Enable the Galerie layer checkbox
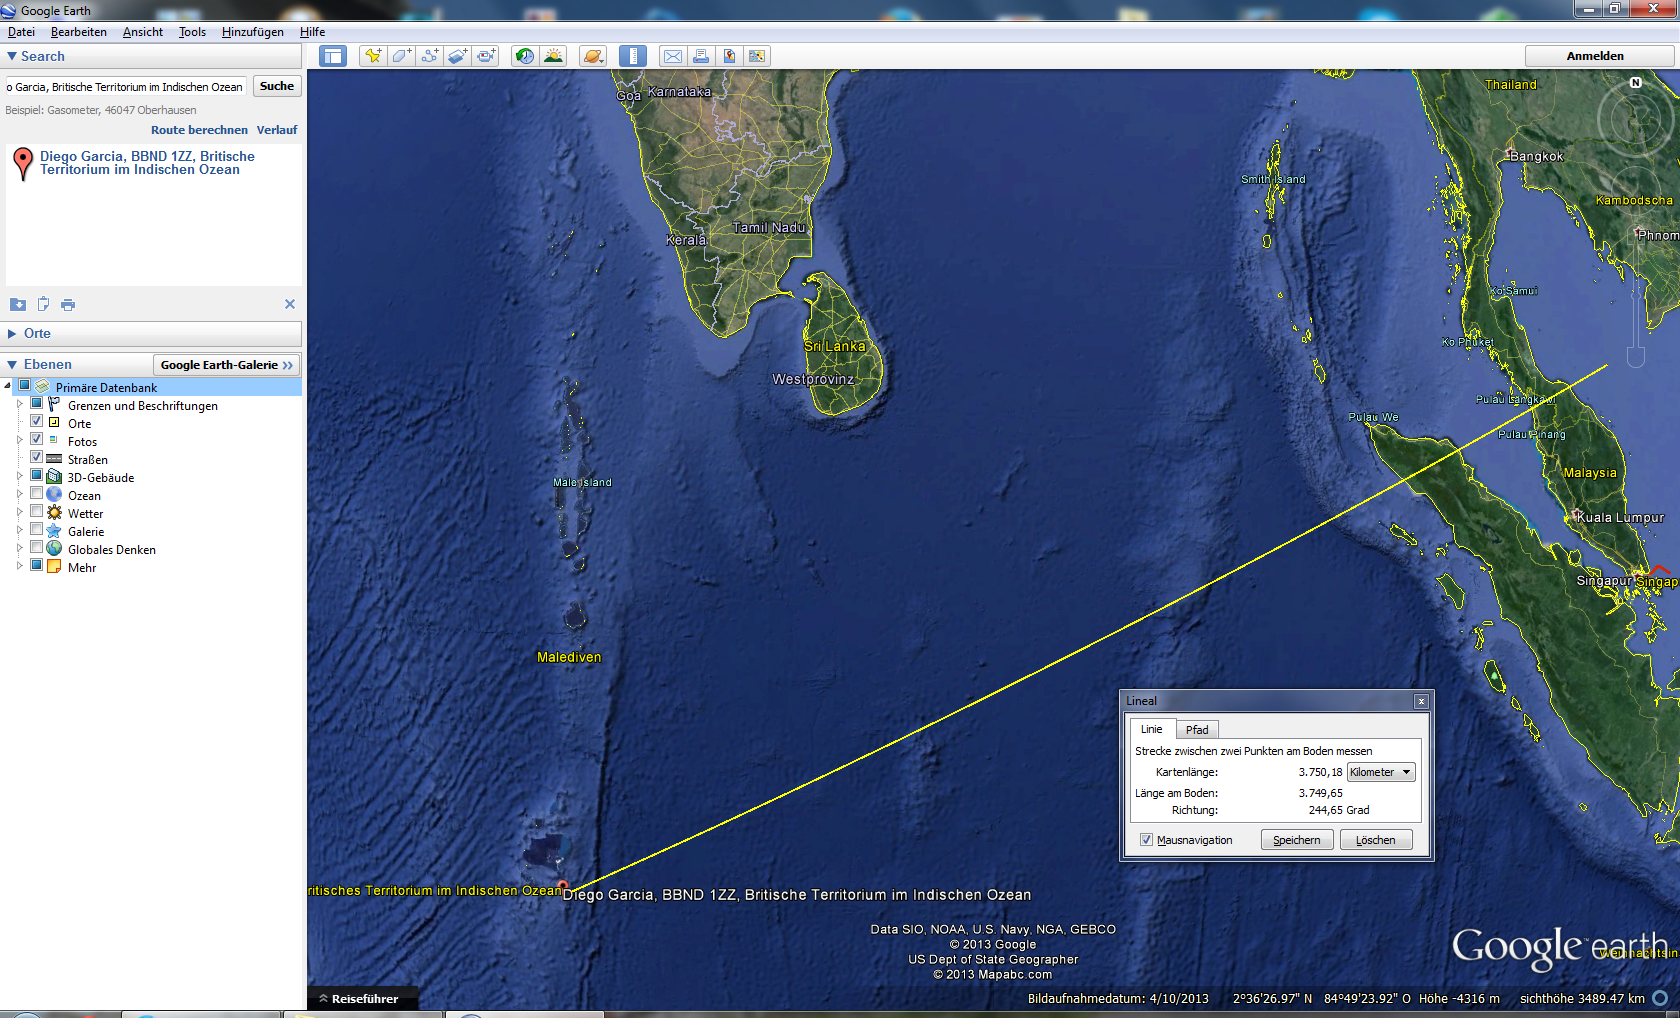Image resolution: width=1680 pixels, height=1018 pixels. coord(36,530)
